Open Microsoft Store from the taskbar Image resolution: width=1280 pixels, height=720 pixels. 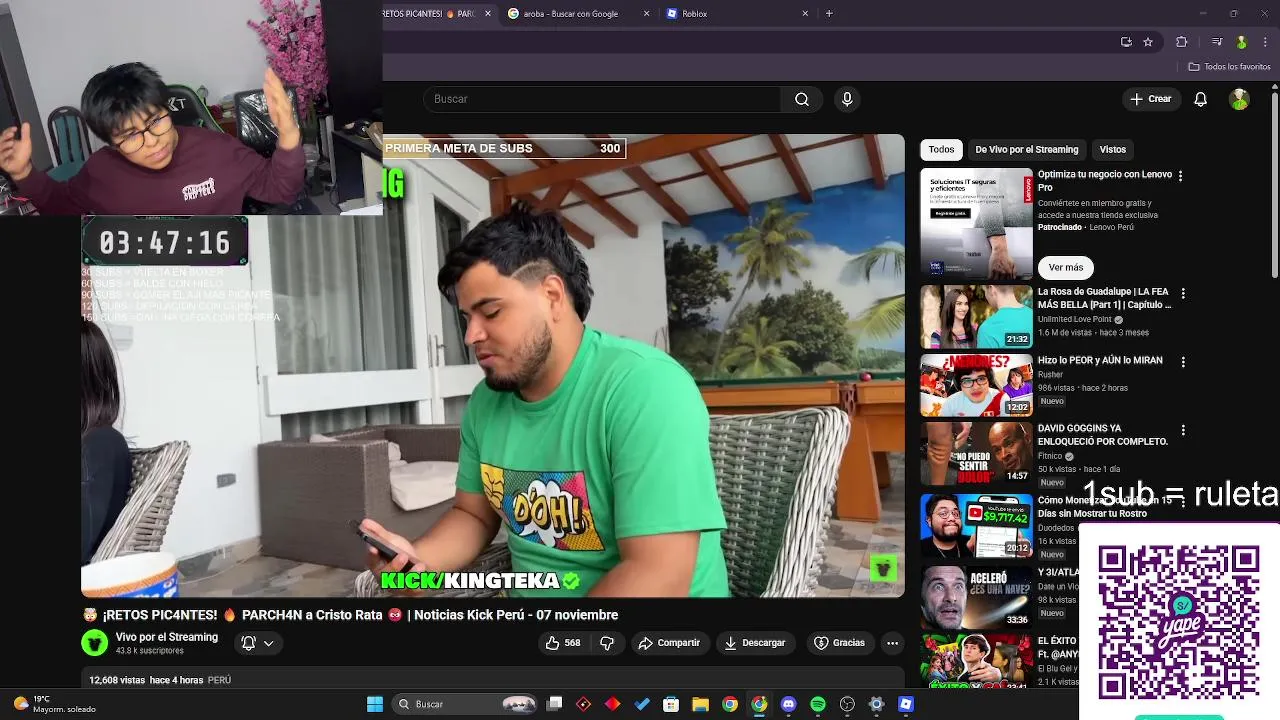(x=671, y=704)
